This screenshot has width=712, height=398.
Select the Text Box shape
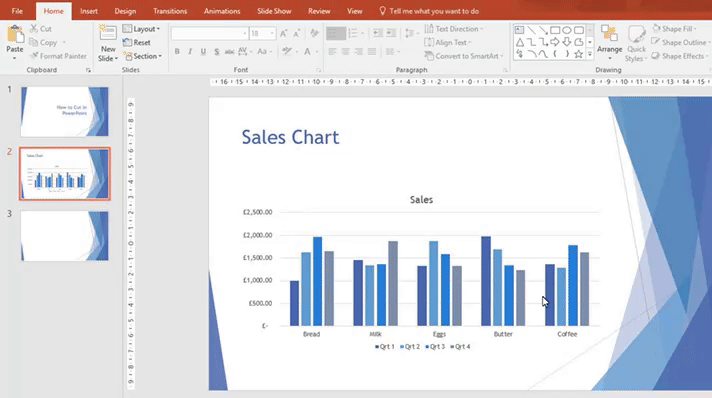coord(519,30)
